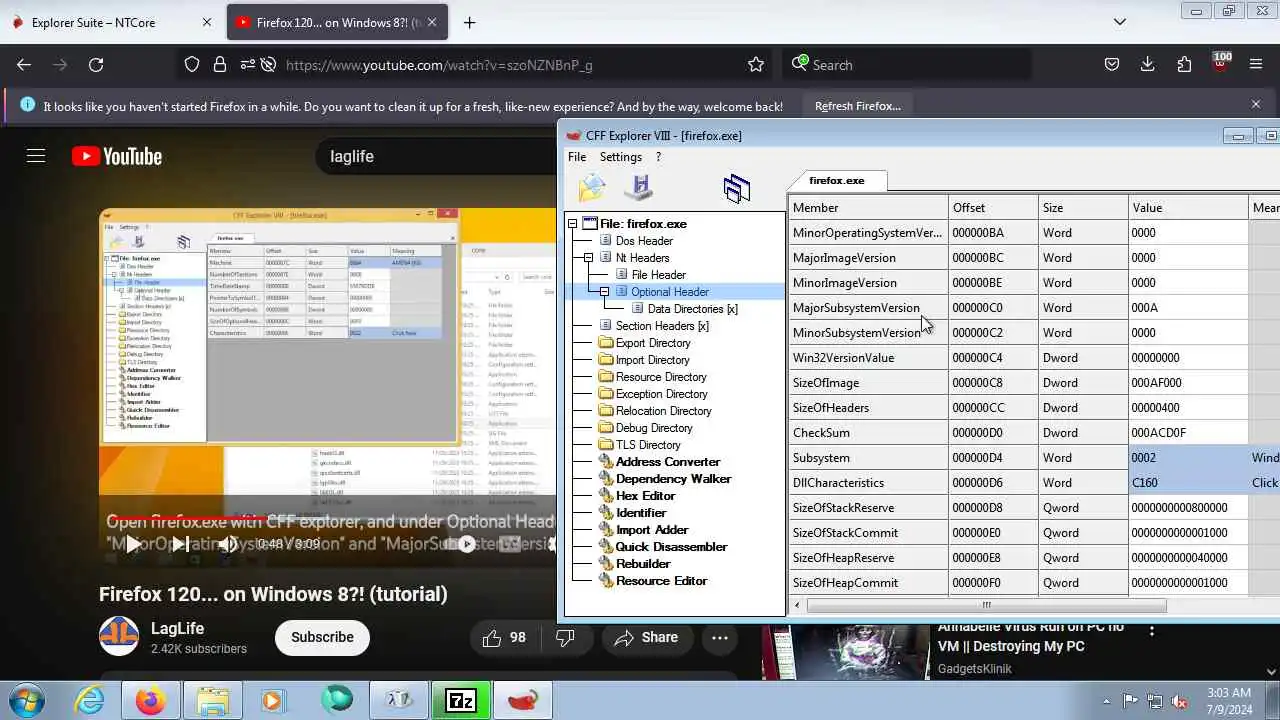The width and height of the screenshot is (1280, 720).
Task: Toggle the autoplay switch in player
Action: click(x=467, y=545)
